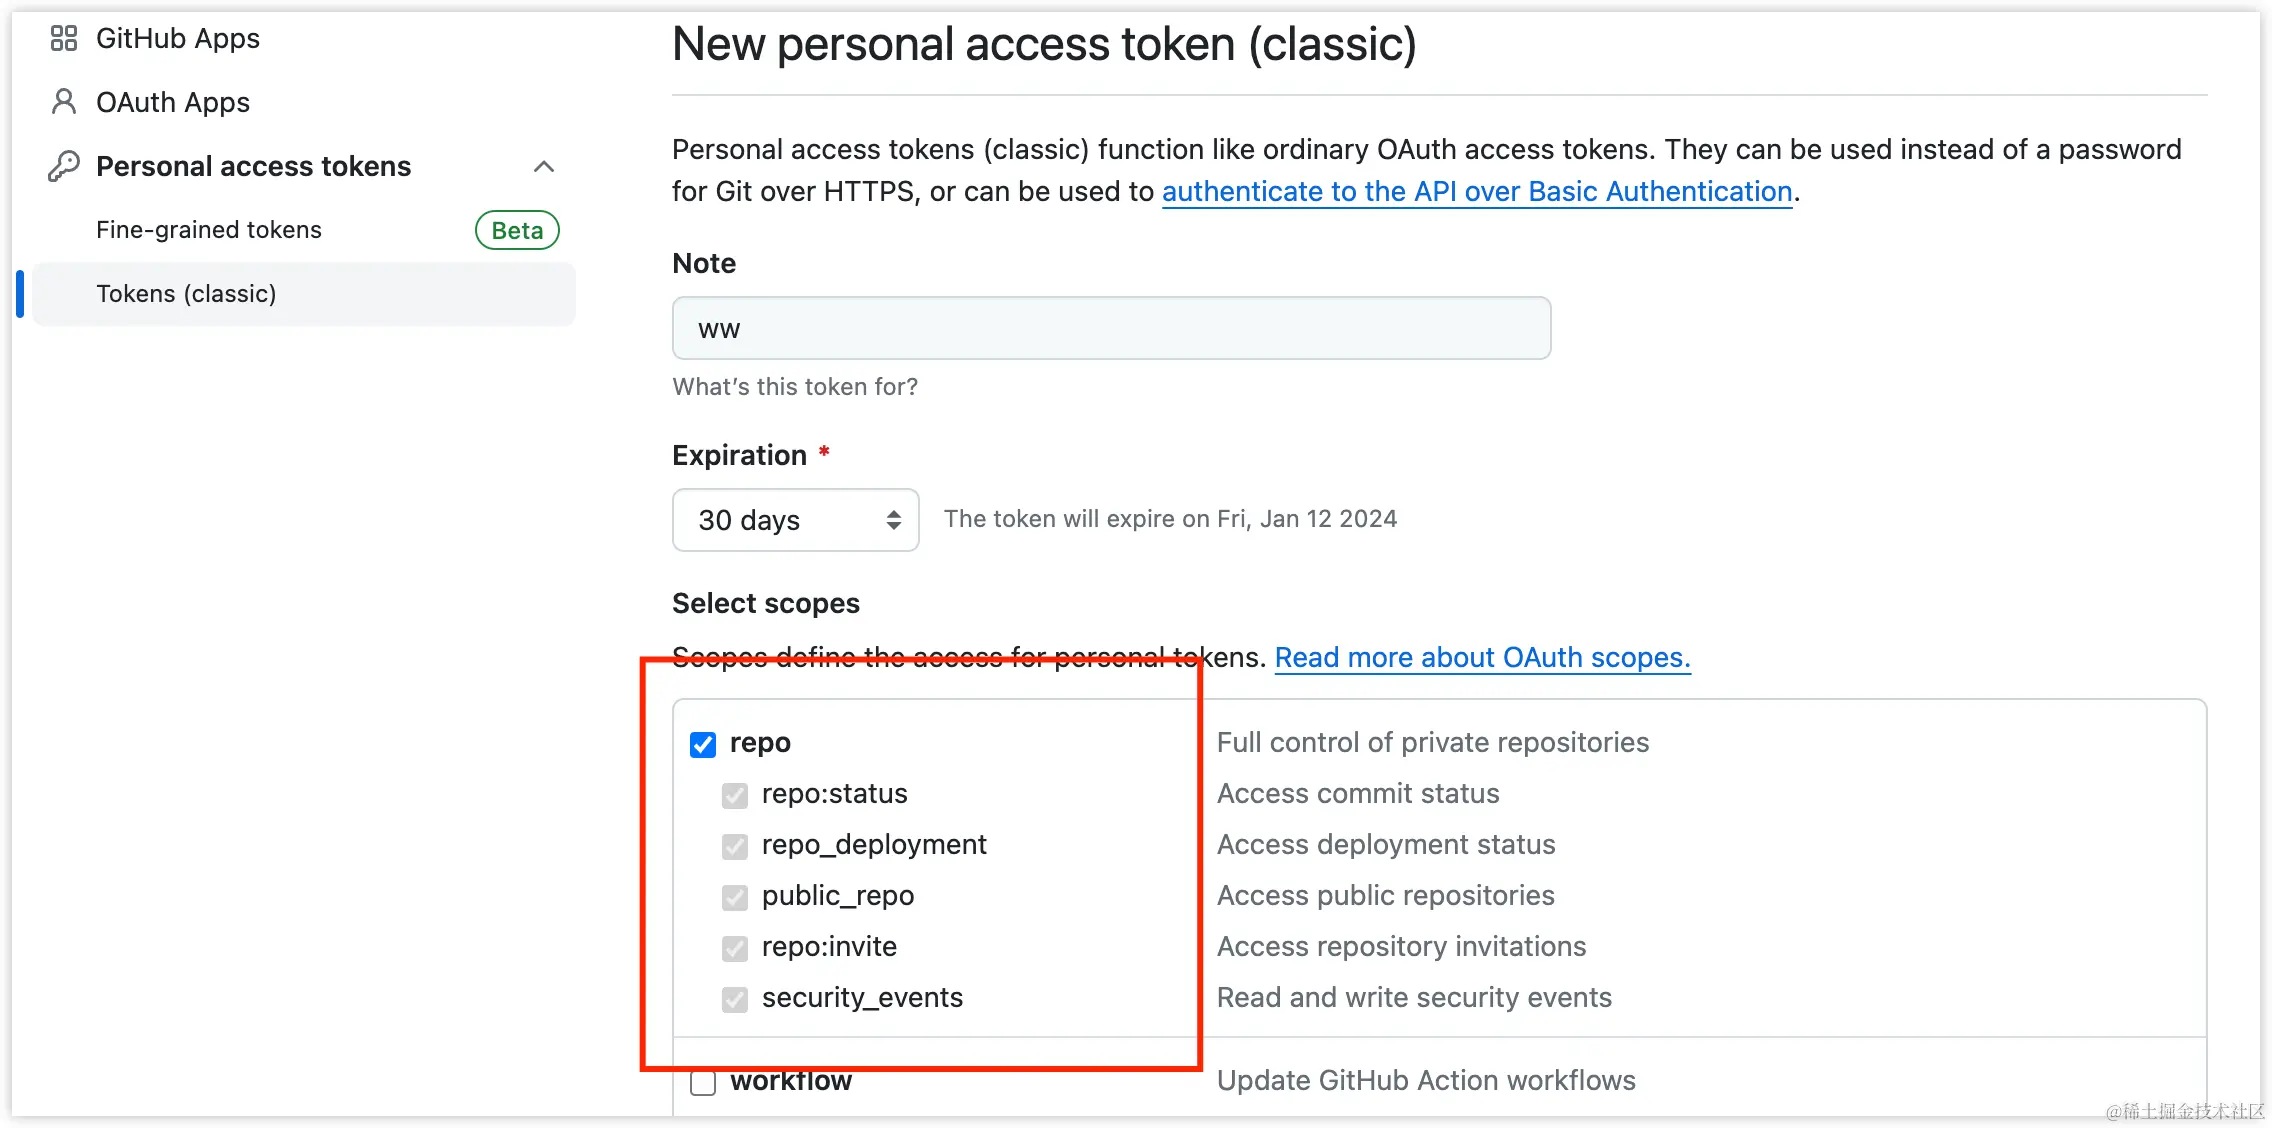Uncheck the repo scope checkbox
This screenshot has height=1128, width=2272.
pos(703,744)
